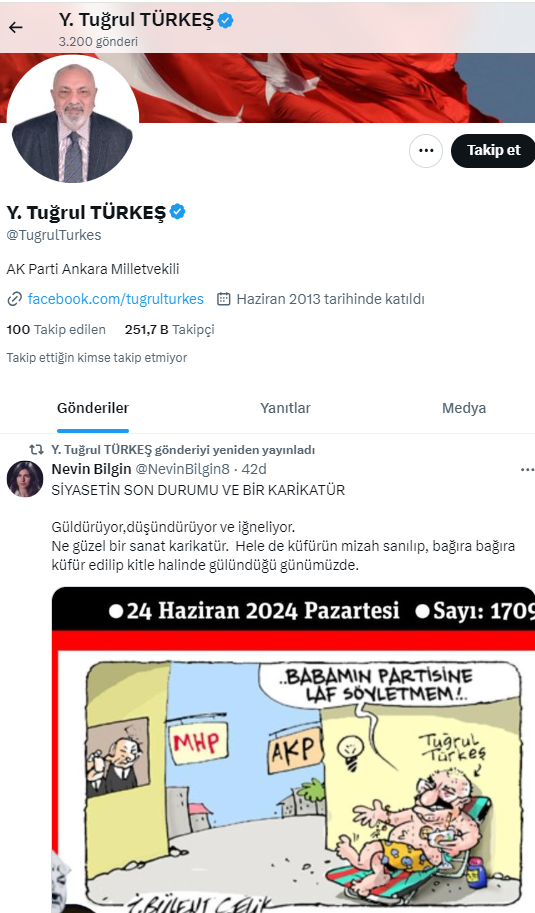Open Nevin Bilgin's profile name link

(91, 469)
